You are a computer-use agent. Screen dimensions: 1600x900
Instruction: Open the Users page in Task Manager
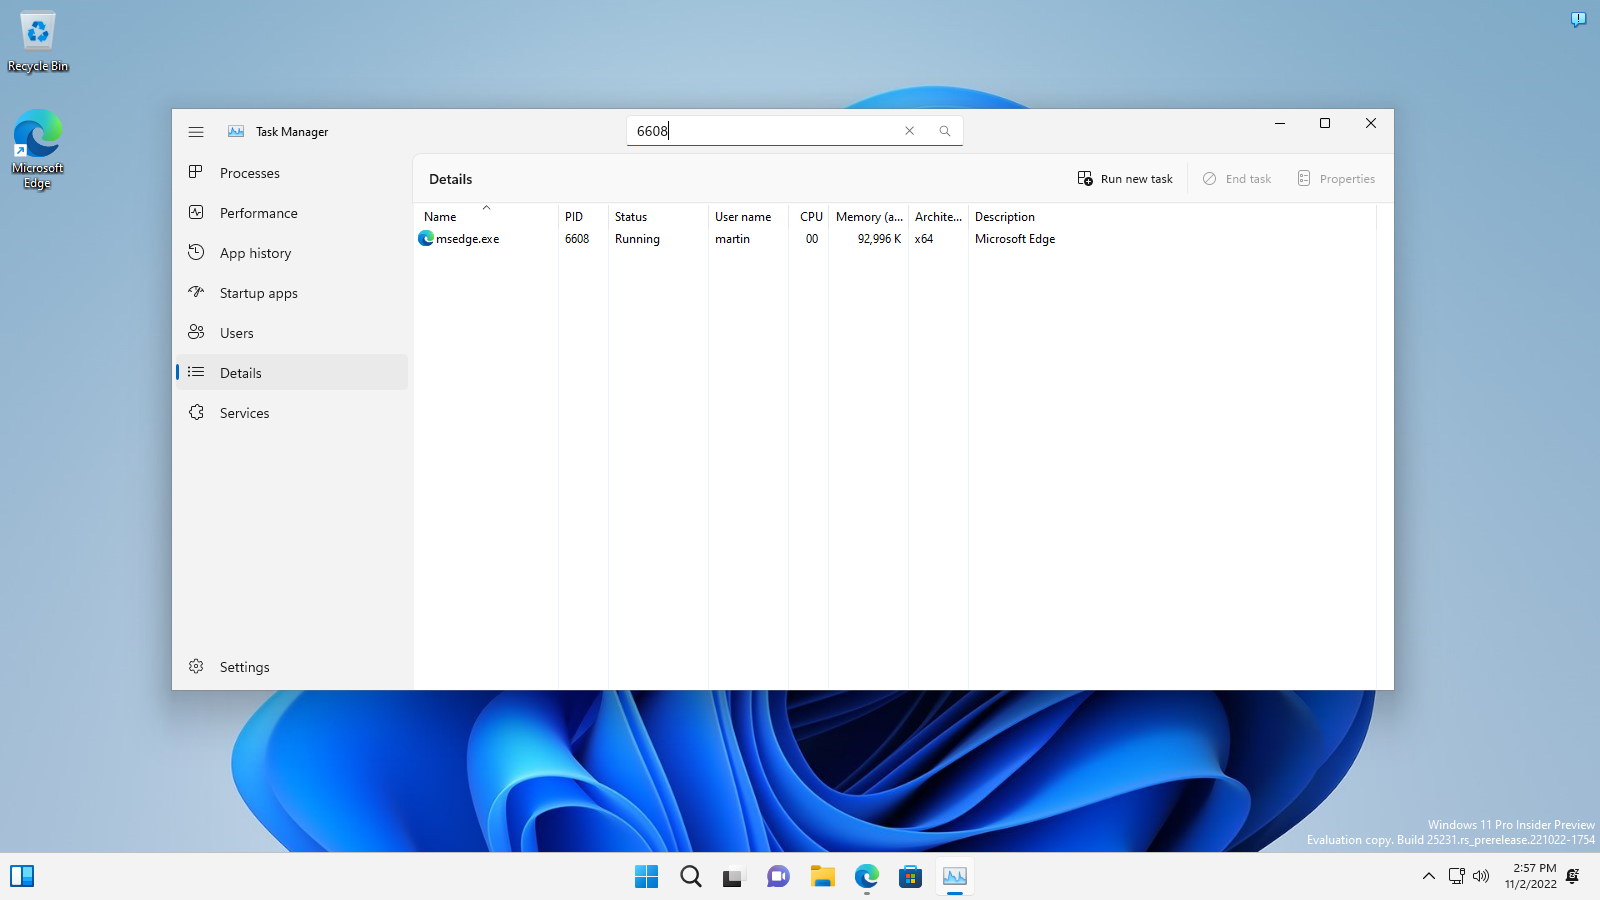click(x=236, y=332)
